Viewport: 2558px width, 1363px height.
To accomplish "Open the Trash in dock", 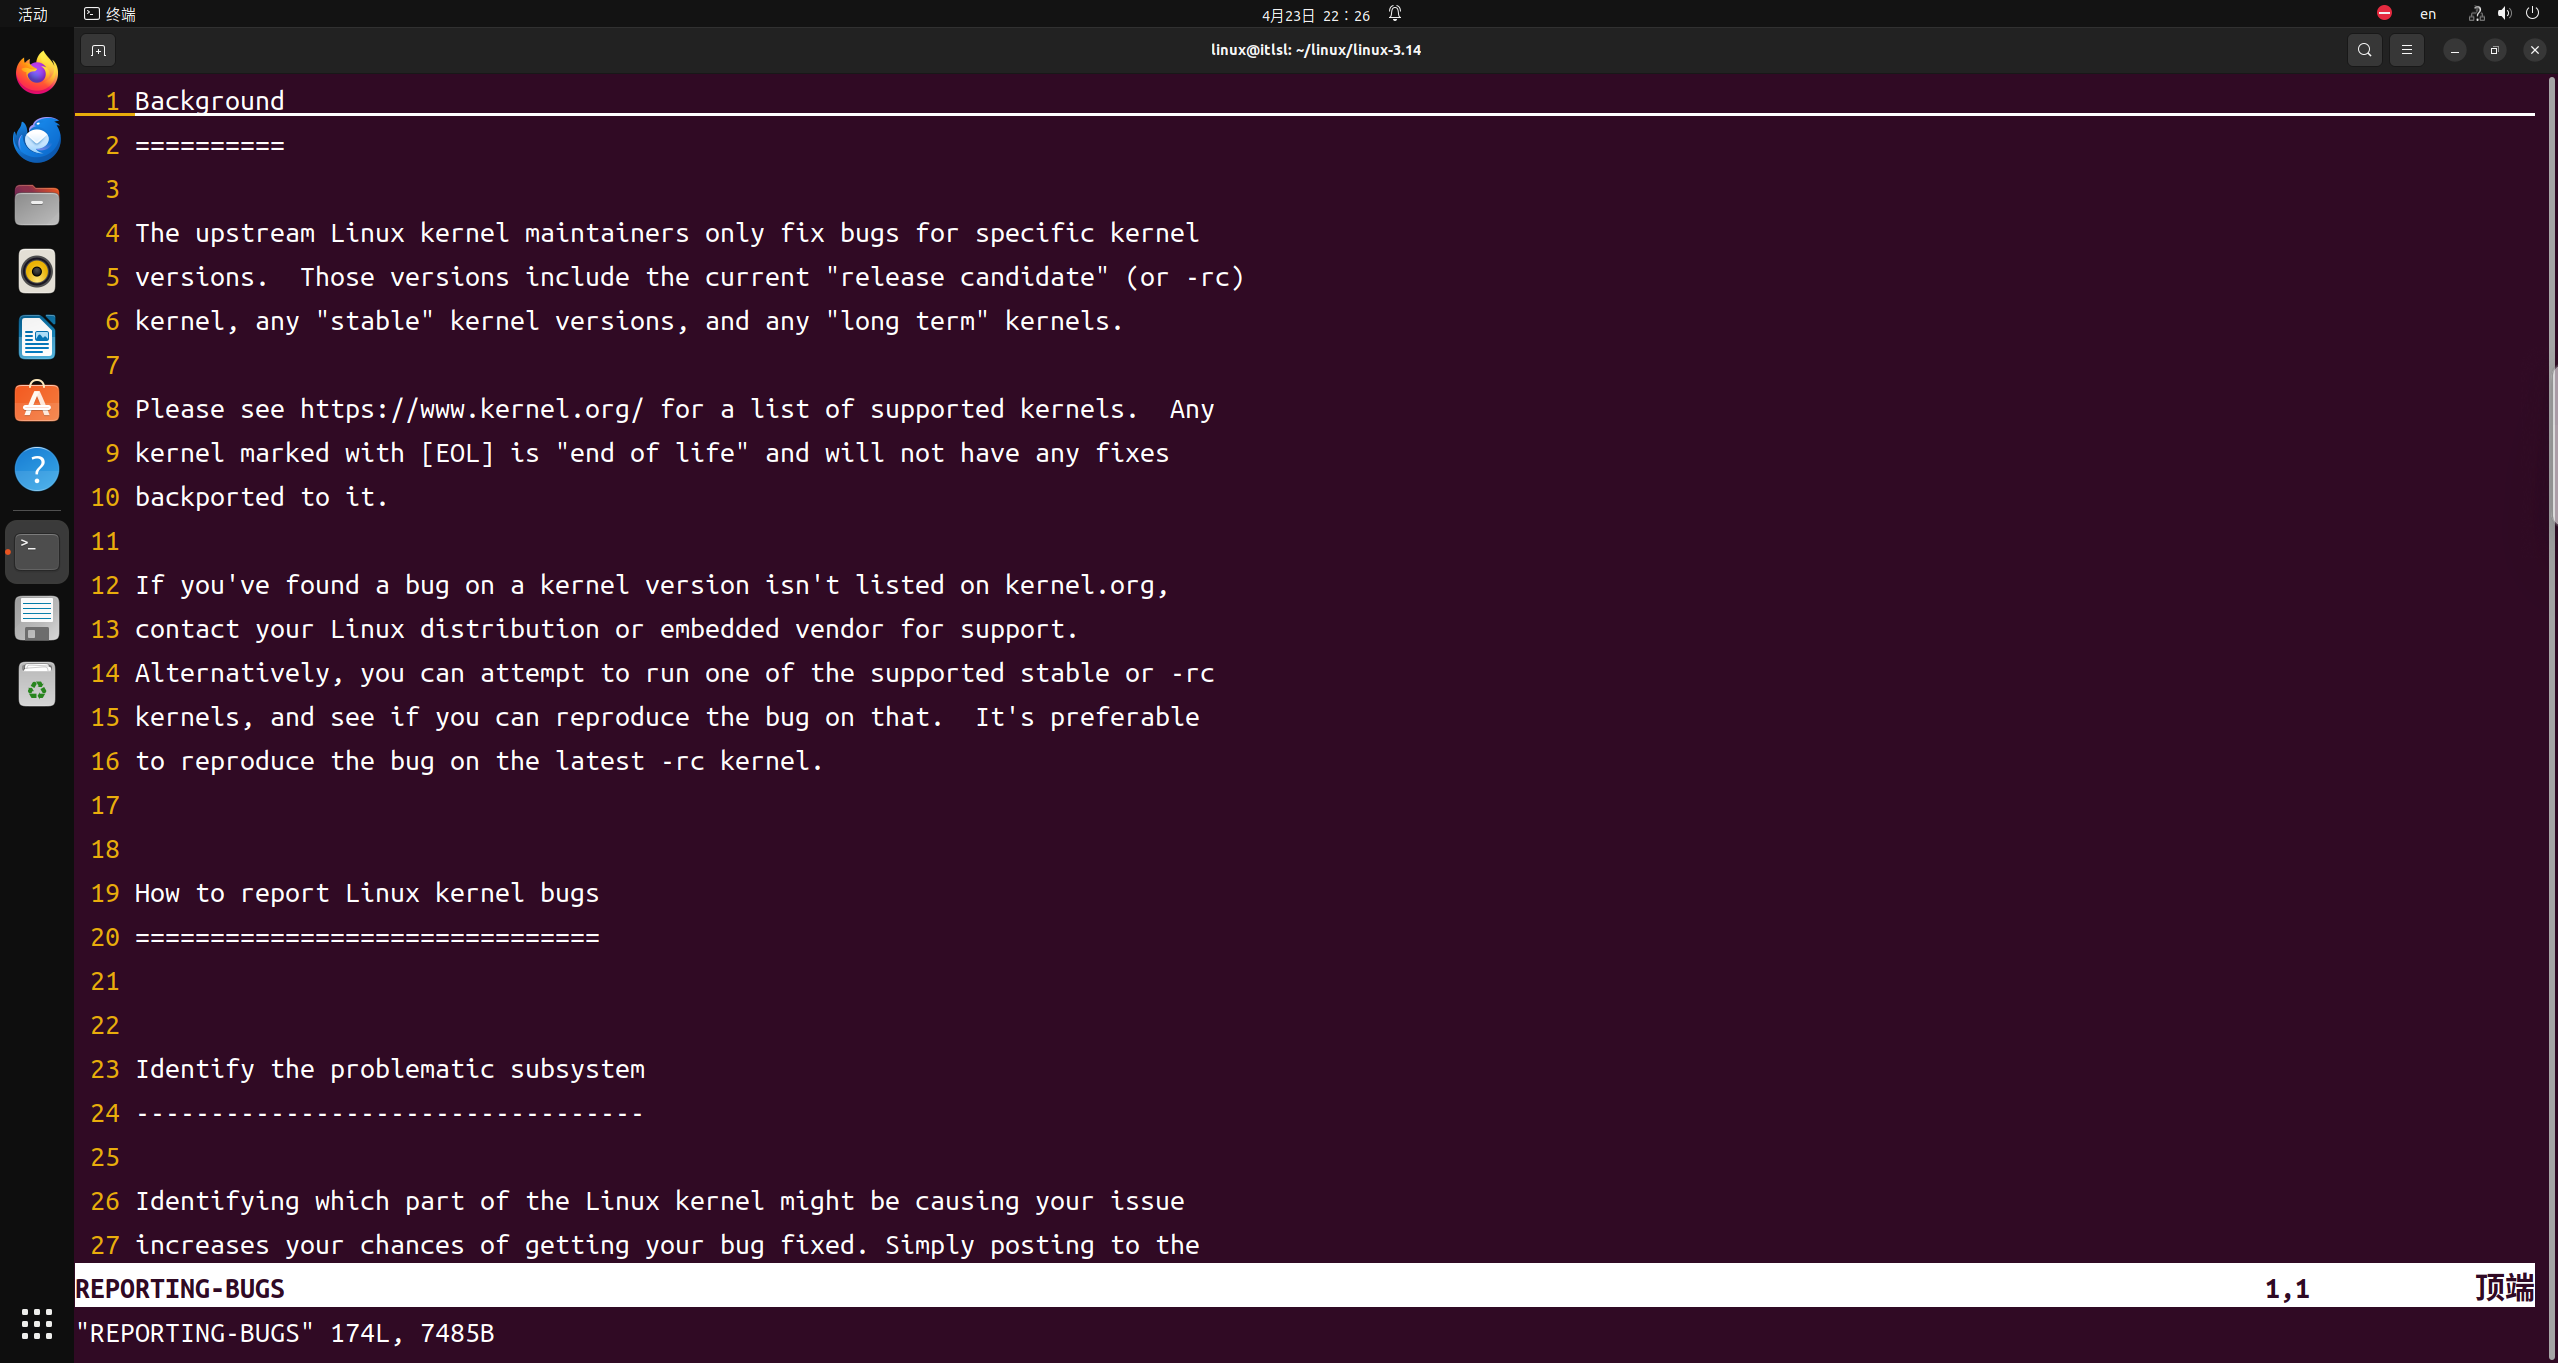I will pos(37,685).
